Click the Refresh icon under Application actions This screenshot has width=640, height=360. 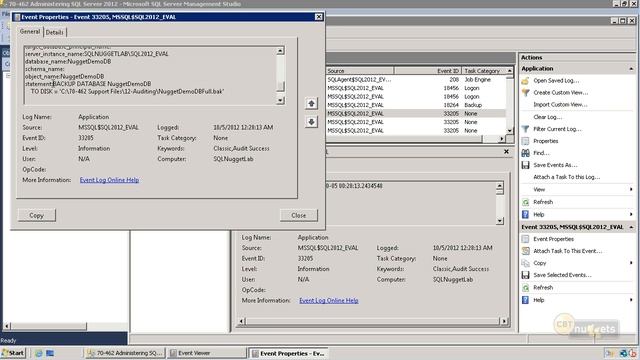coord(525,202)
